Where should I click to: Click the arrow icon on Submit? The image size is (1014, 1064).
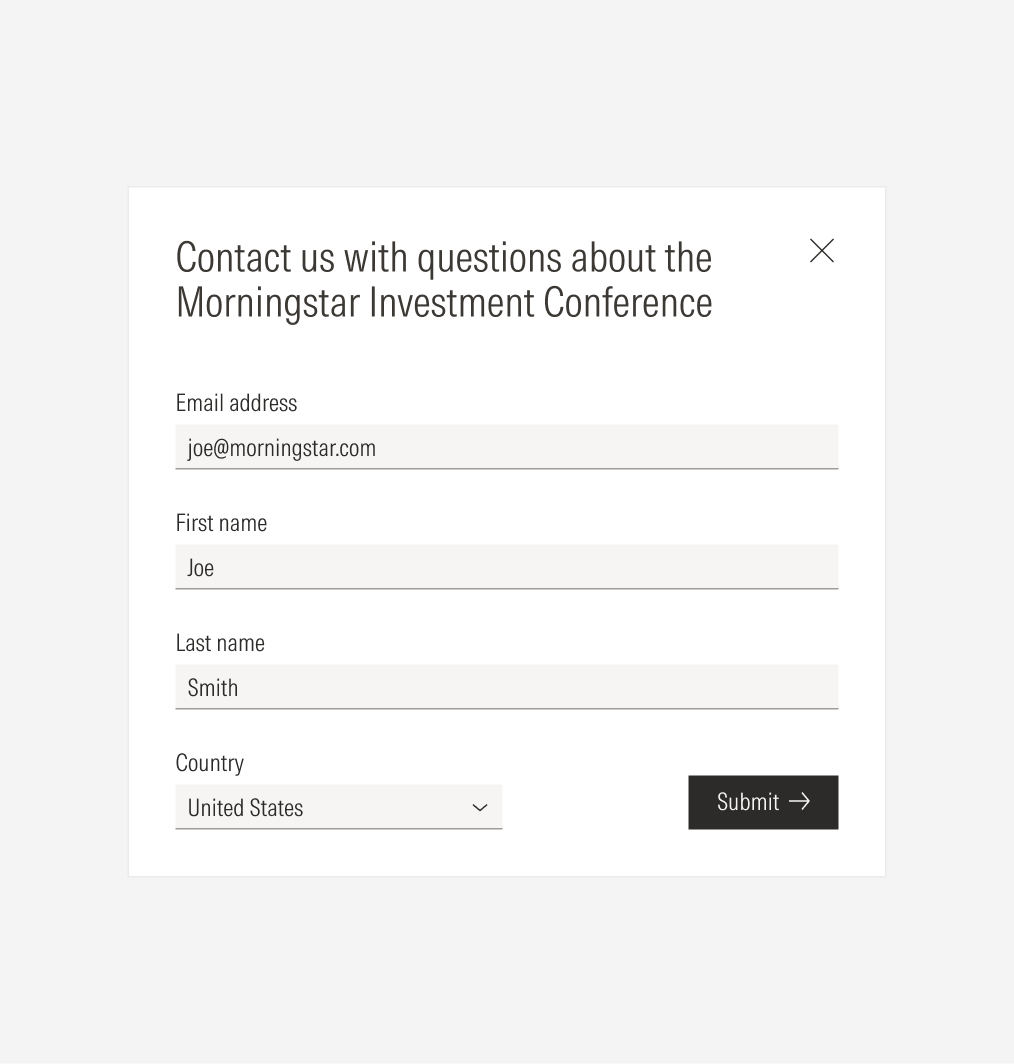click(x=799, y=801)
